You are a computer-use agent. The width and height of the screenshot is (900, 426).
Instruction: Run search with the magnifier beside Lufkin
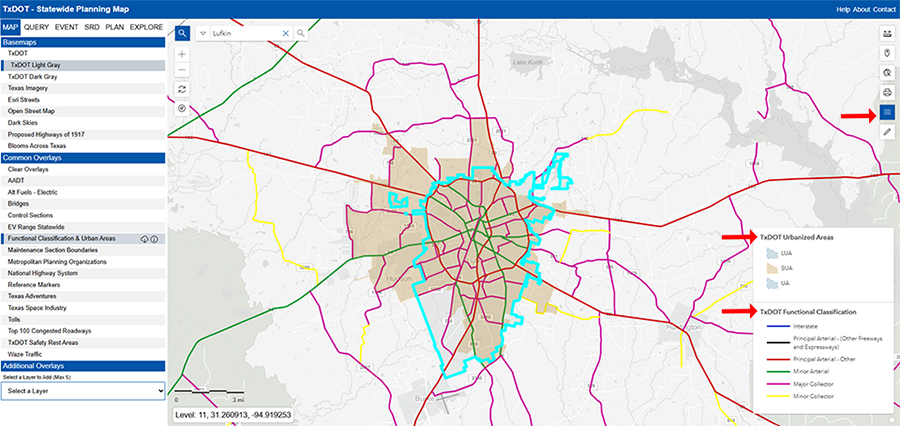[300, 33]
